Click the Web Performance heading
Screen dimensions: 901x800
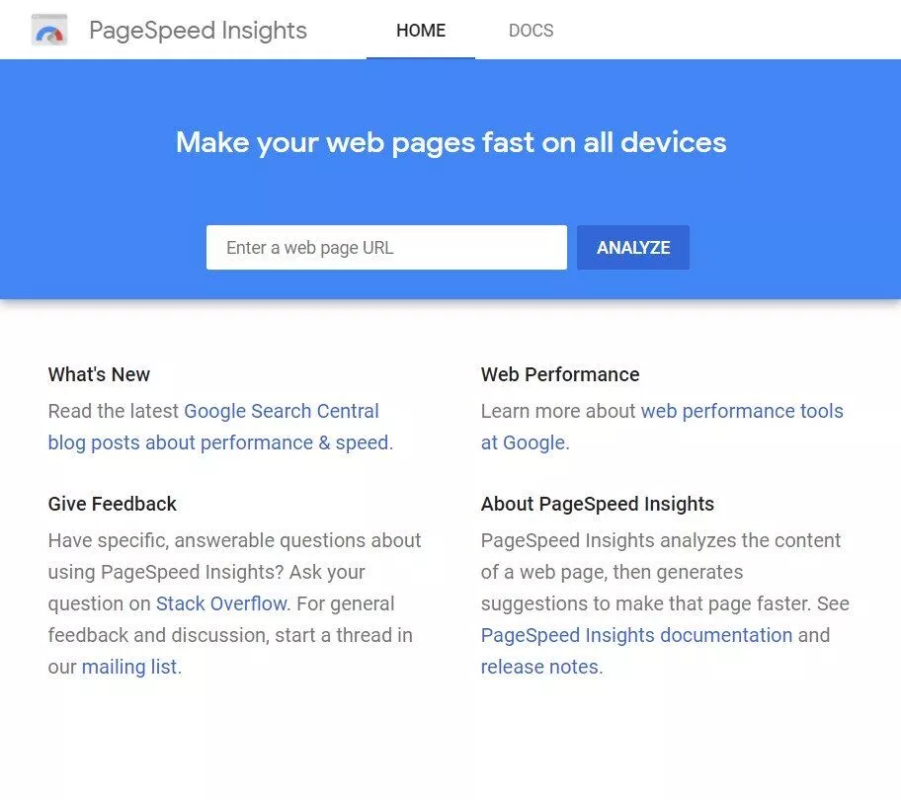pos(560,375)
